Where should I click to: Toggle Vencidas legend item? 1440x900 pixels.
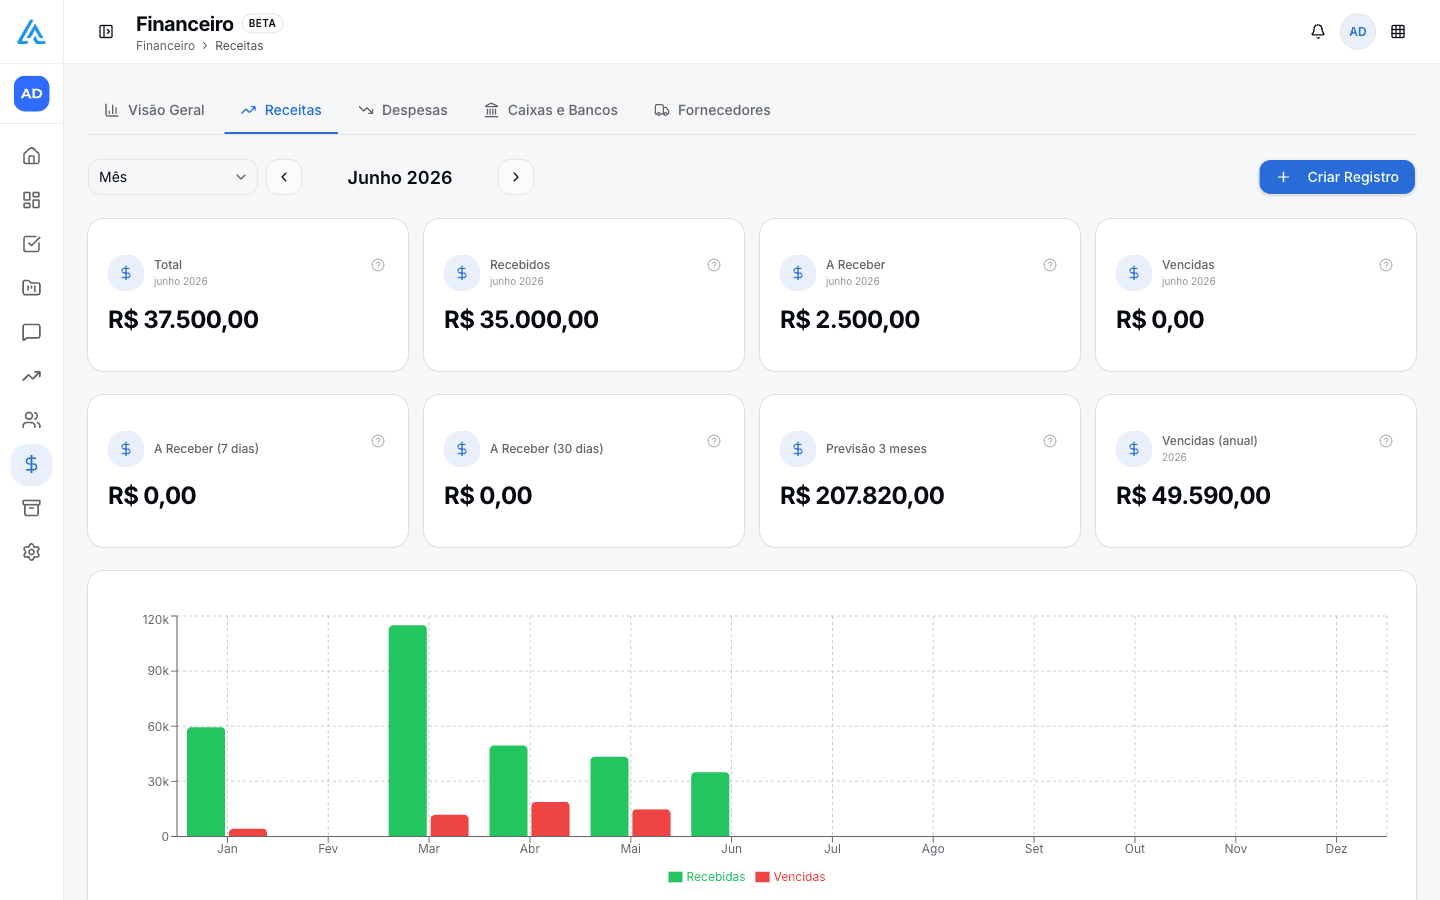[790, 877]
